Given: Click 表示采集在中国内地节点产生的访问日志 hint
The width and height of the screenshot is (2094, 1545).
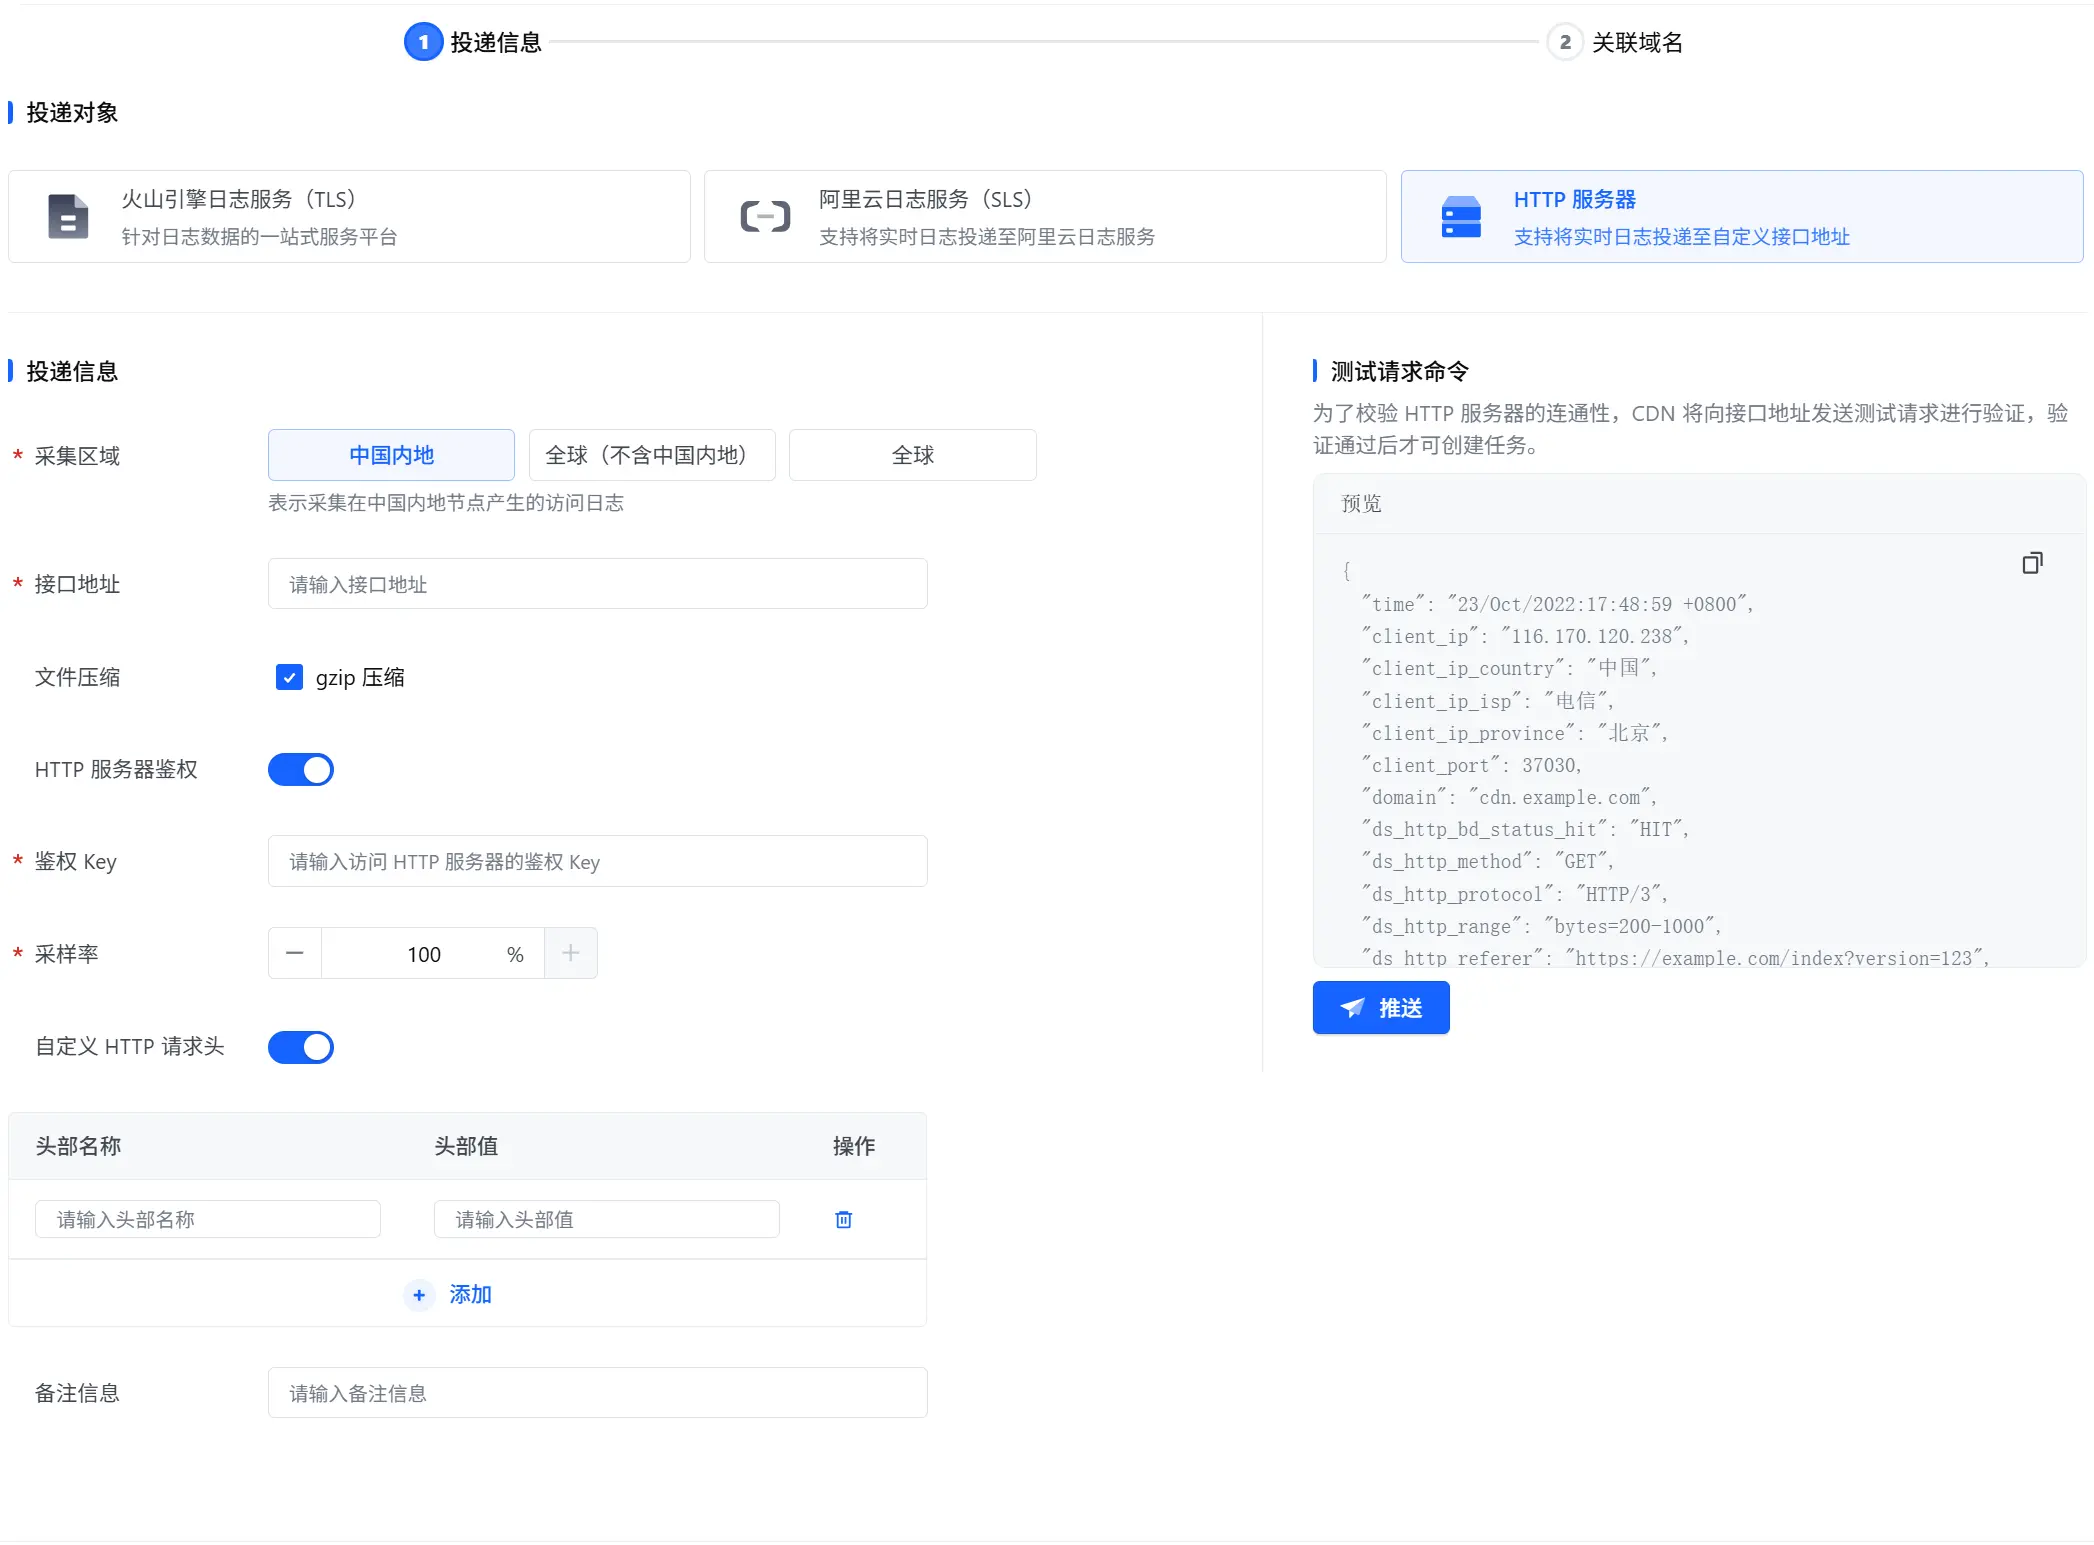Looking at the screenshot, I should point(446,503).
